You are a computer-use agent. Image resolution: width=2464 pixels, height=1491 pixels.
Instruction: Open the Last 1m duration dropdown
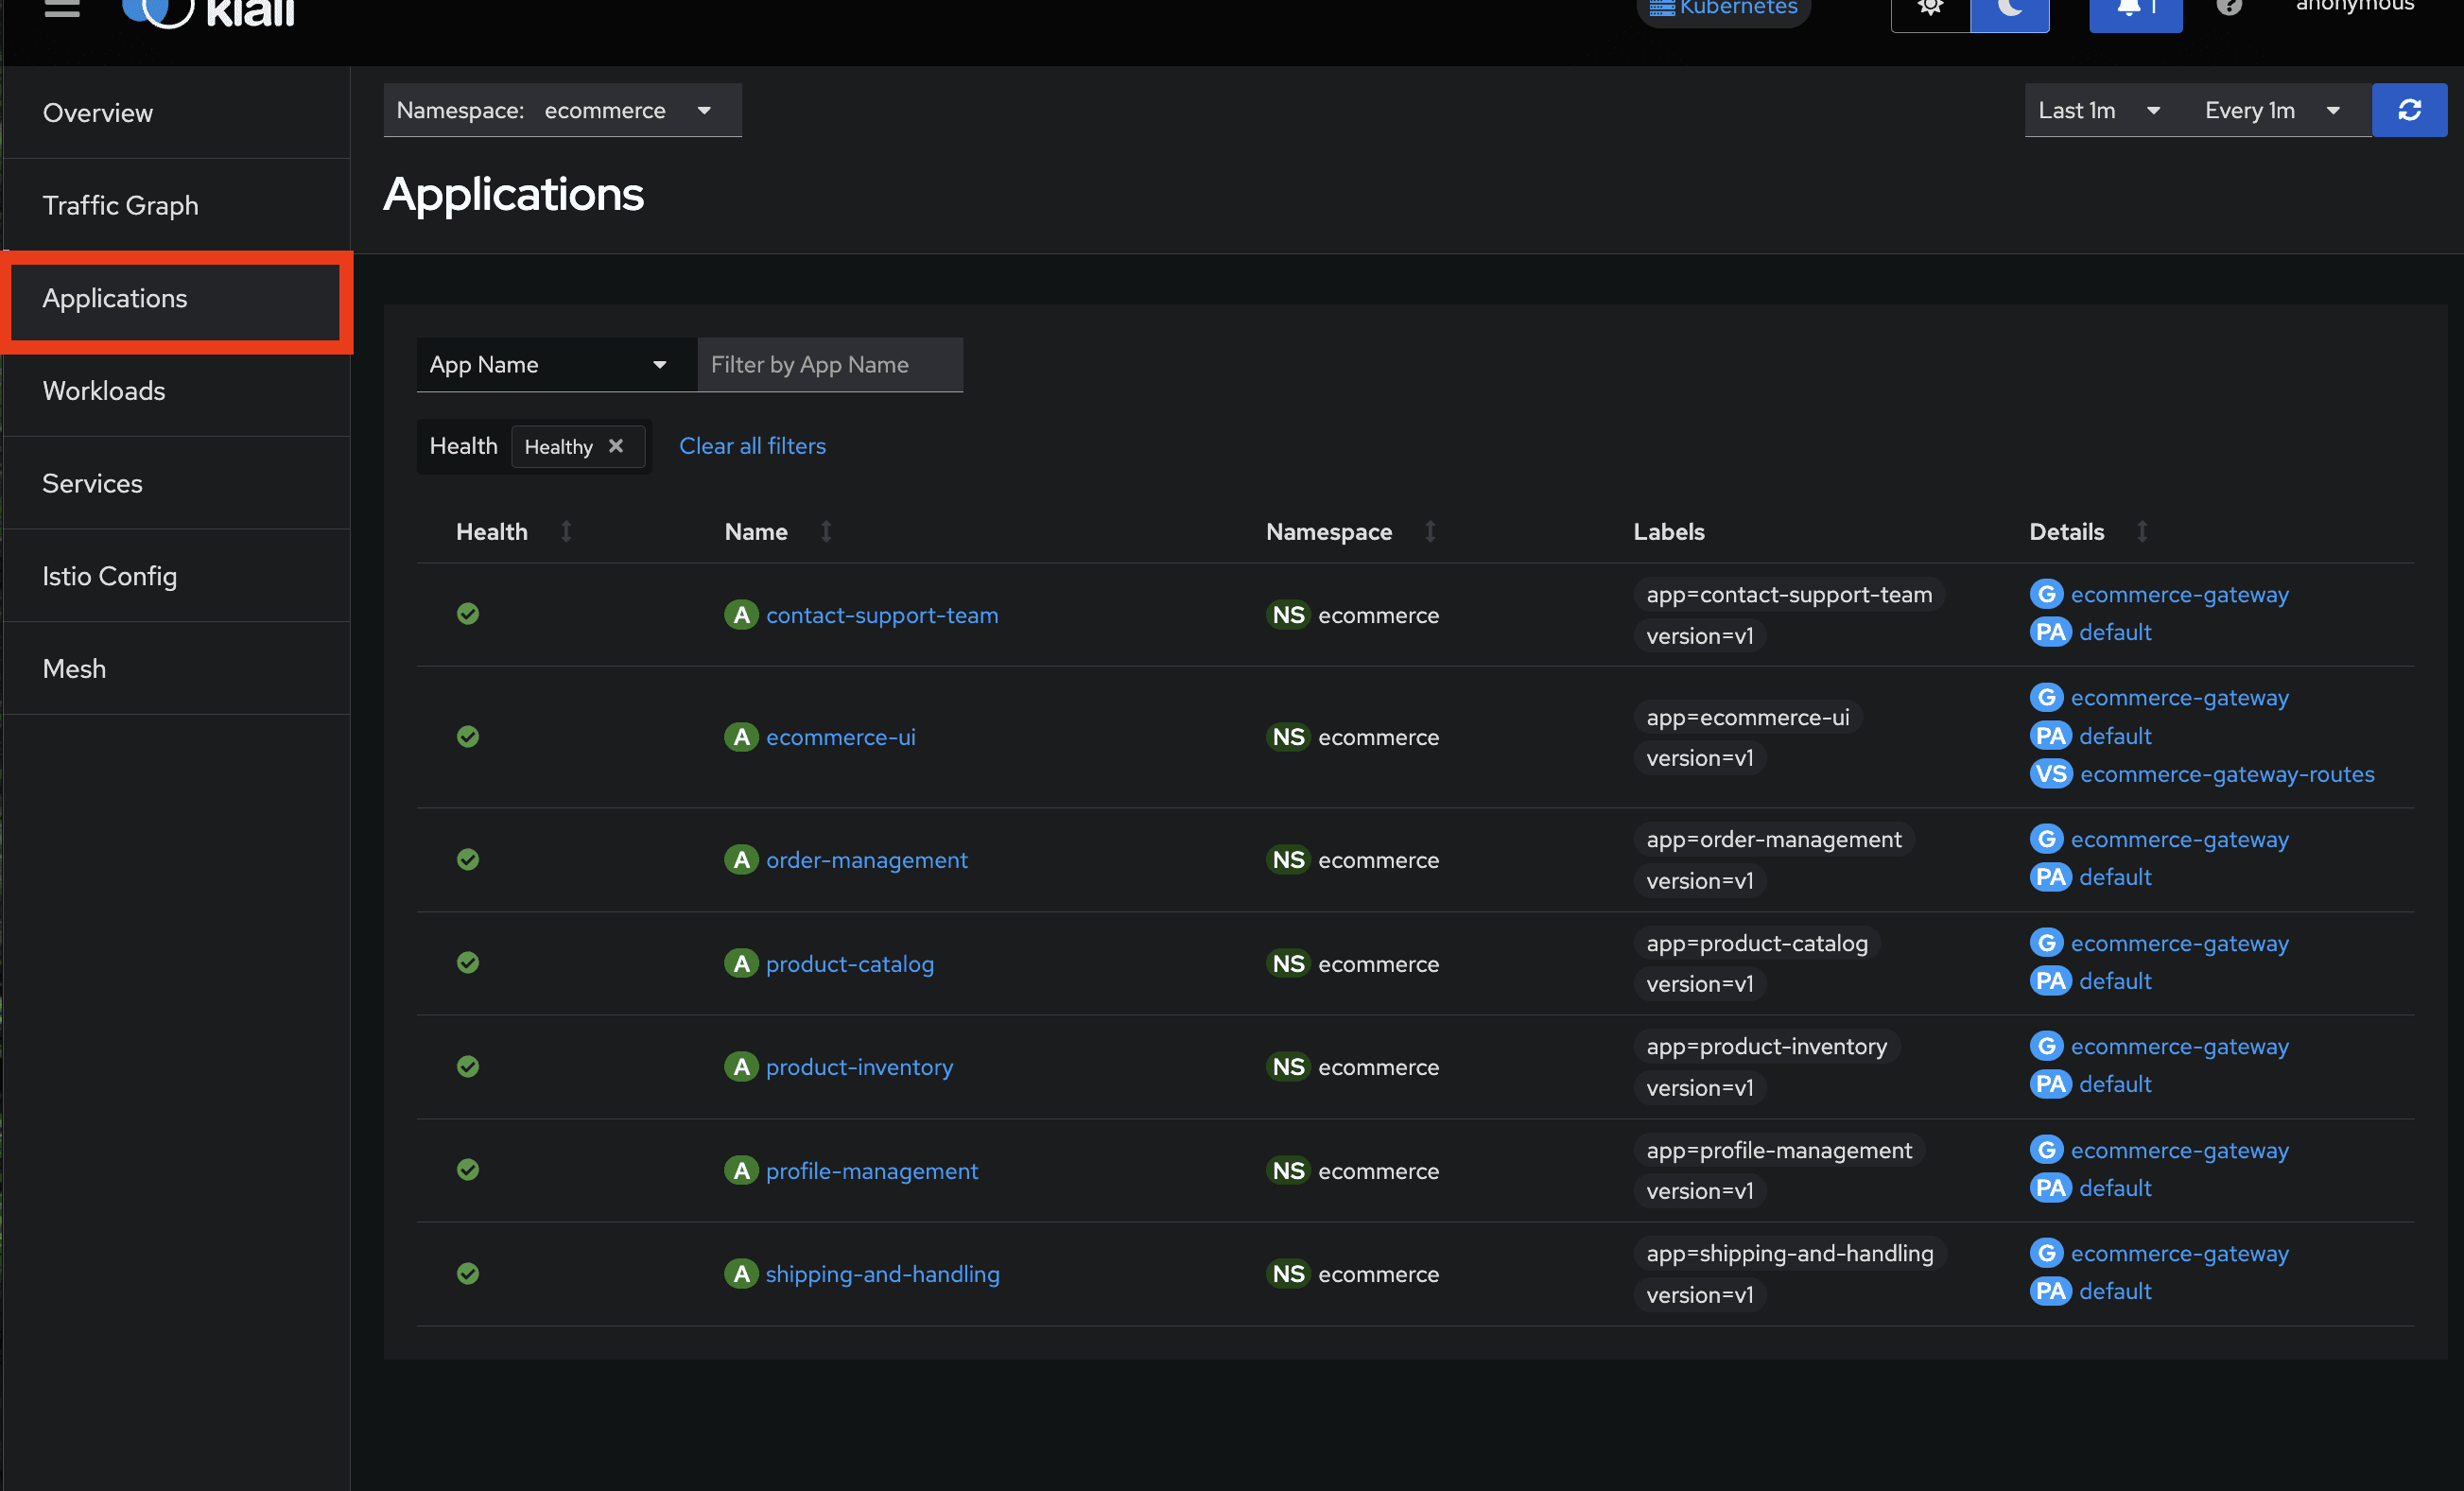tap(2099, 110)
